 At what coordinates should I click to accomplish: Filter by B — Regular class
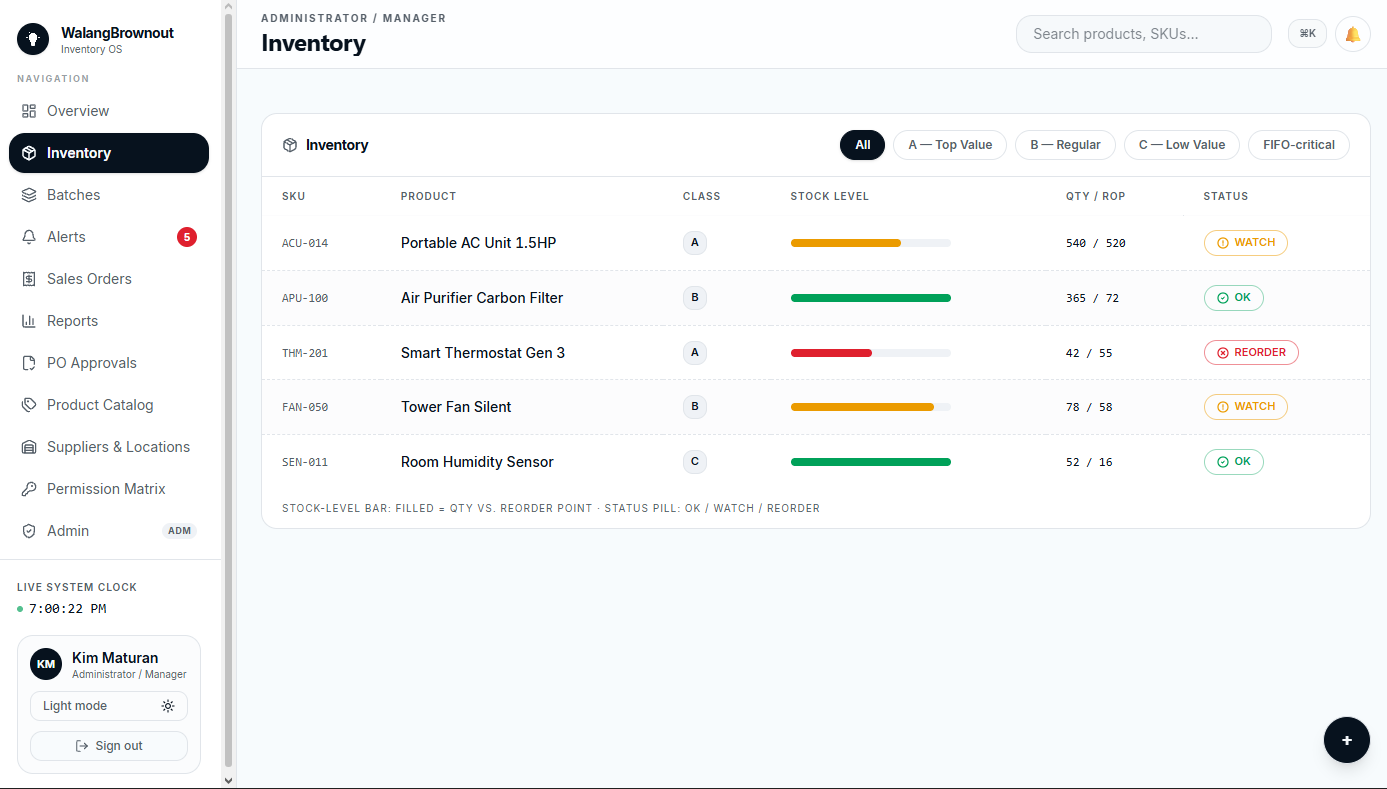coord(1065,145)
